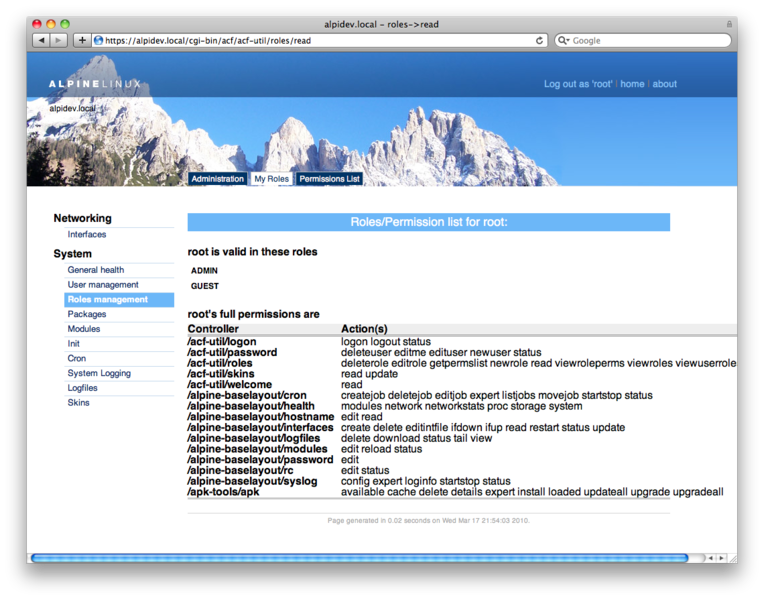Screen dimensions: 764x600
Task: Go back with the browser back arrow
Action: coord(41,40)
